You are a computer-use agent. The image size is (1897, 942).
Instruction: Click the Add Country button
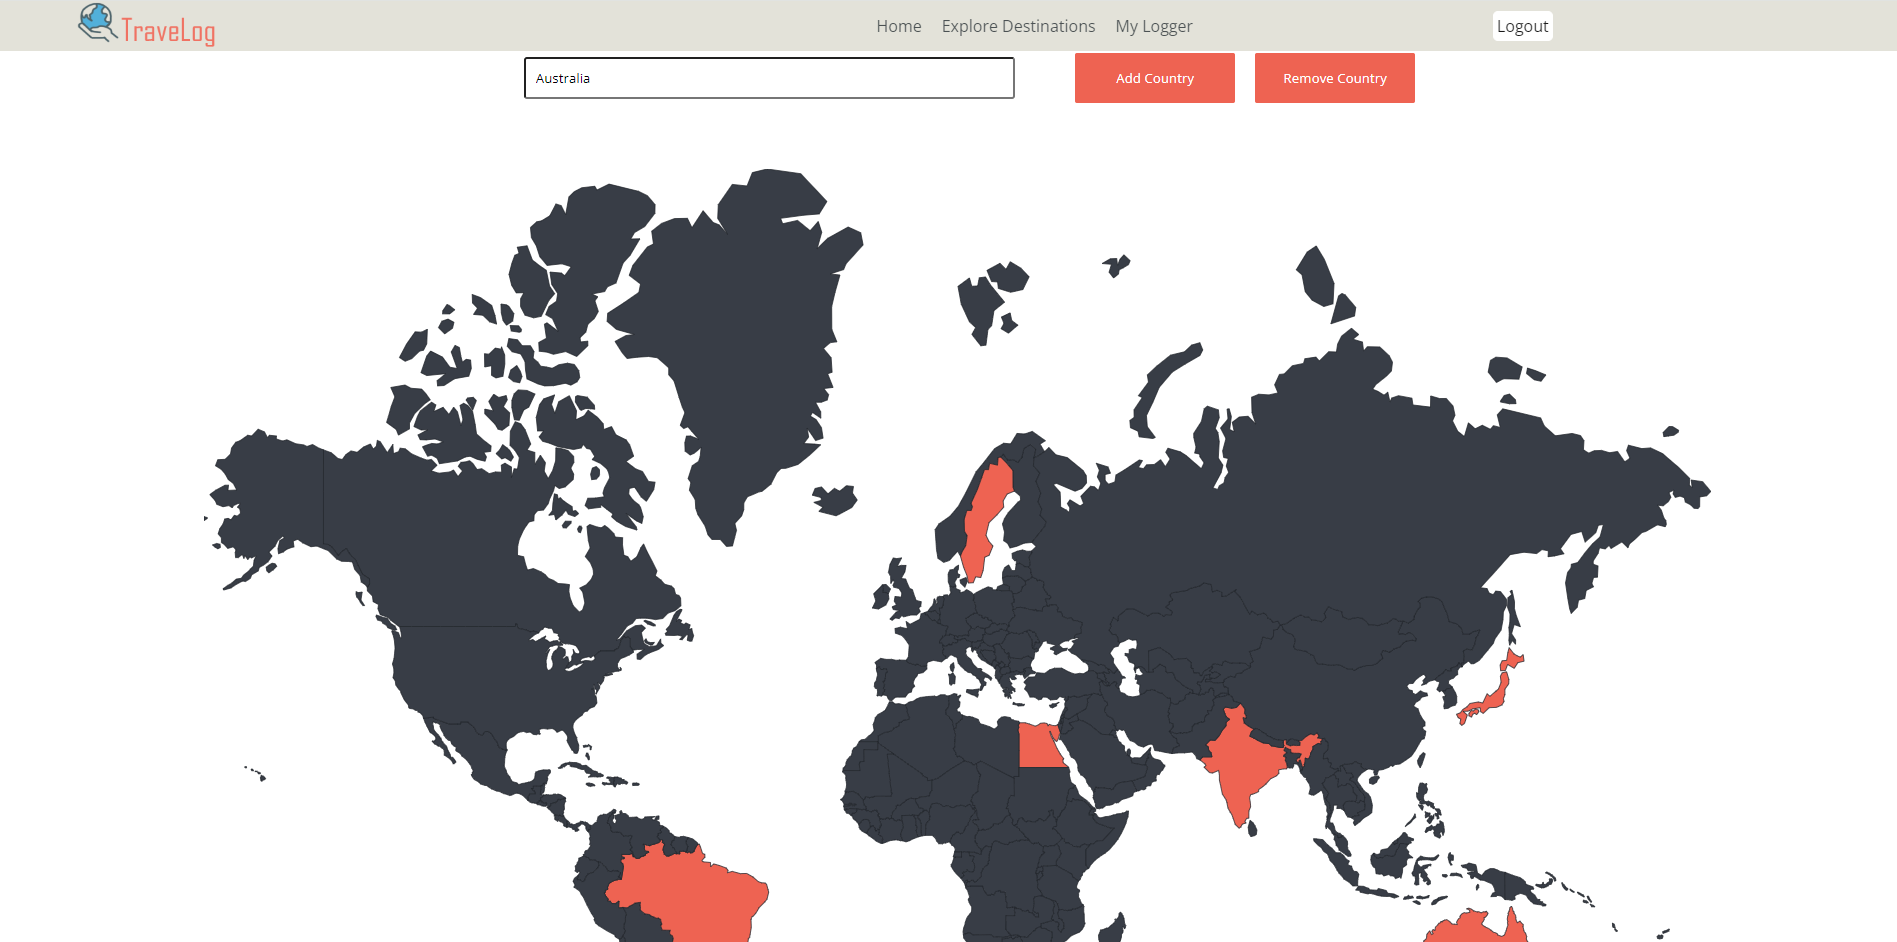1154,78
